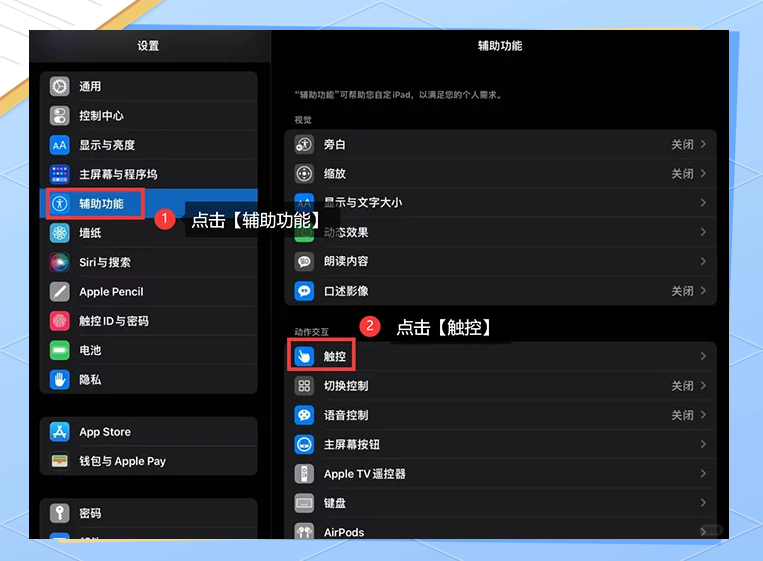Viewport: 763px width, 561px height.
Task: Tap the 语音控制 icon
Action: (304, 415)
